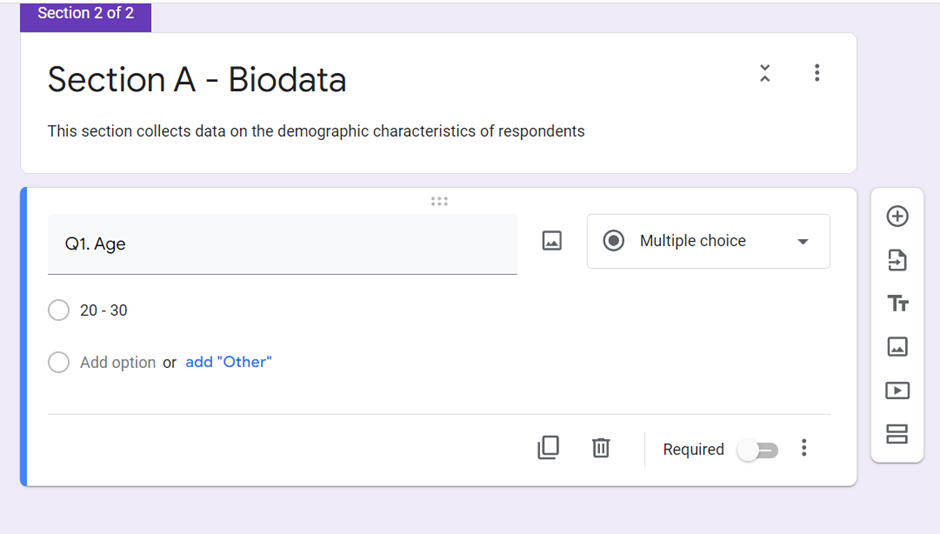Click Add option text to add choice
Image resolution: width=940 pixels, height=534 pixels.
point(118,363)
